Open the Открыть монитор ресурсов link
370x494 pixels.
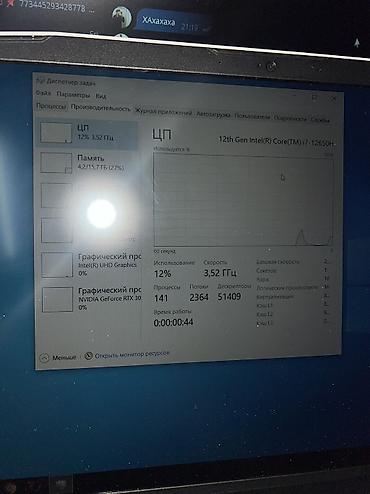(x=127, y=355)
